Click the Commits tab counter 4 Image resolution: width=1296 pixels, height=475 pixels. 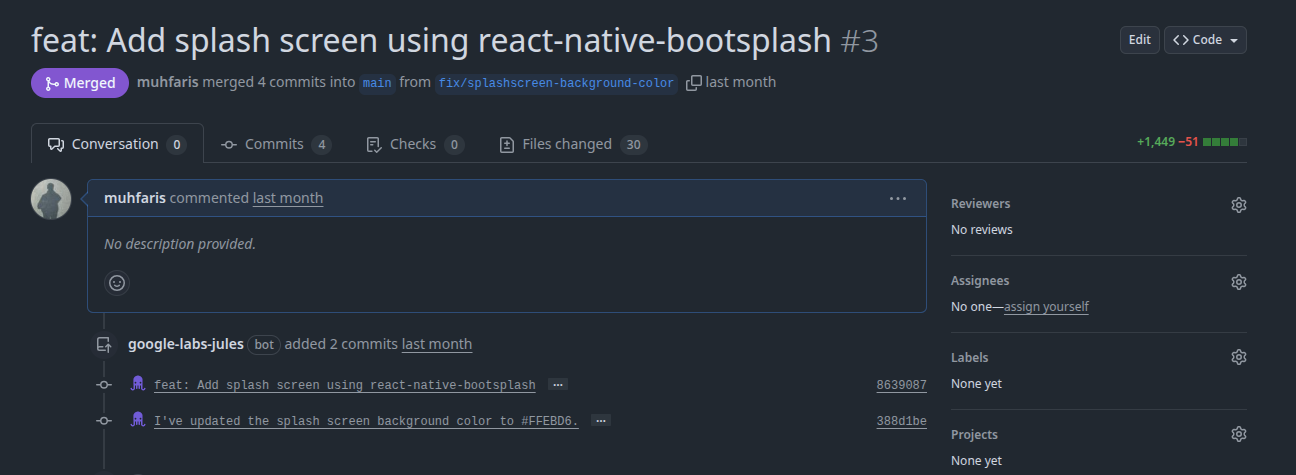tap(321, 144)
